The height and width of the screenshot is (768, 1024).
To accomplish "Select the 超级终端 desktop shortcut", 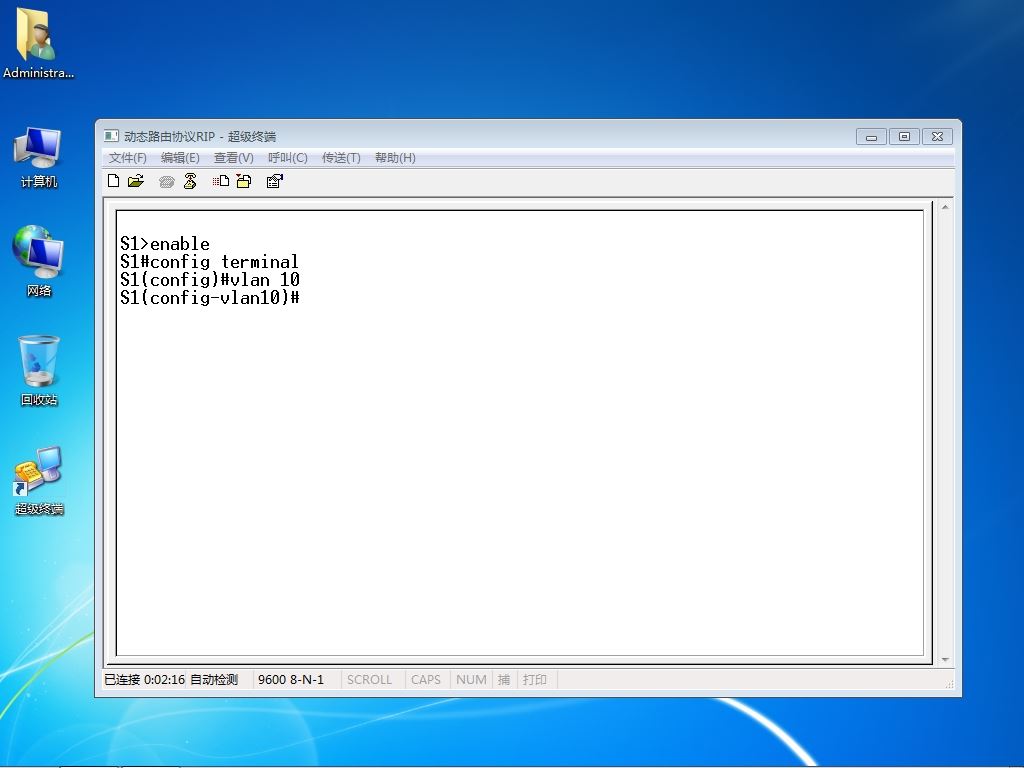I will [x=39, y=480].
